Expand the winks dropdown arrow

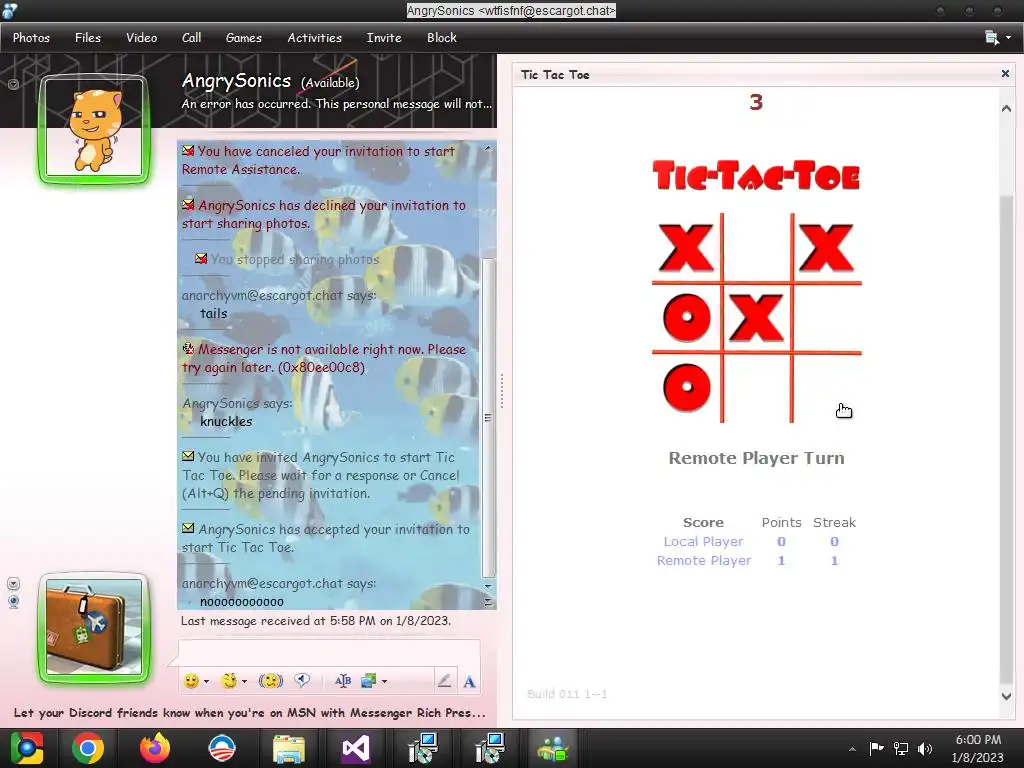[244, 681]
